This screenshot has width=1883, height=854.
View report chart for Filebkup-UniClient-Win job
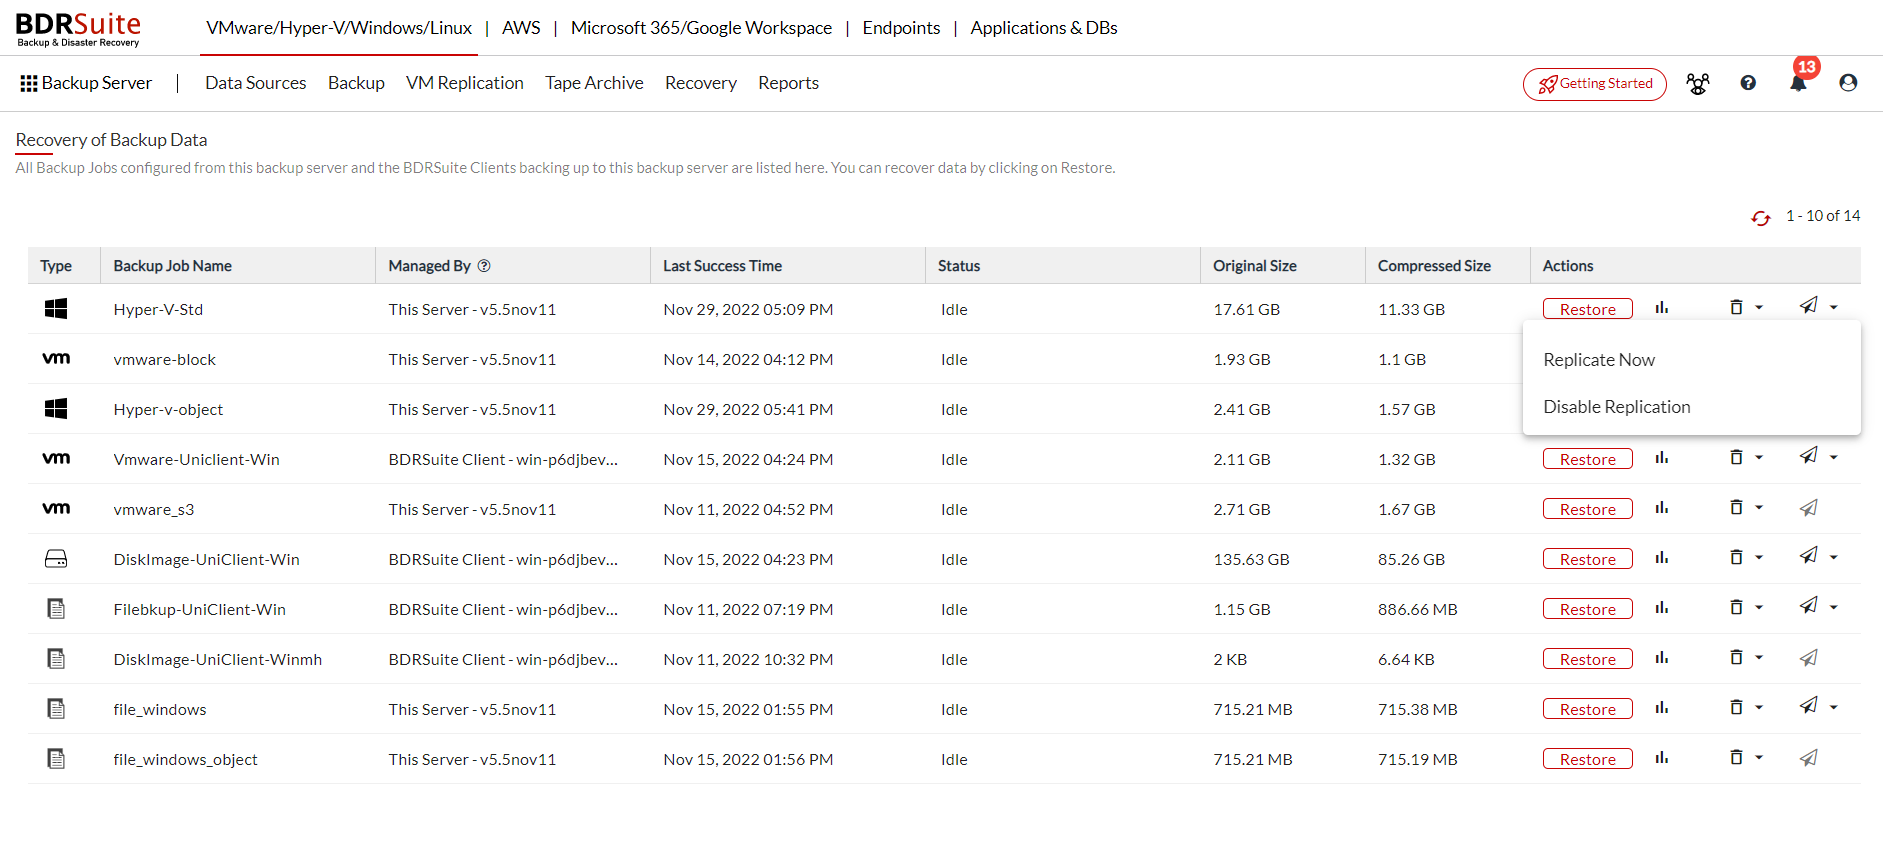pos(1662,608)
